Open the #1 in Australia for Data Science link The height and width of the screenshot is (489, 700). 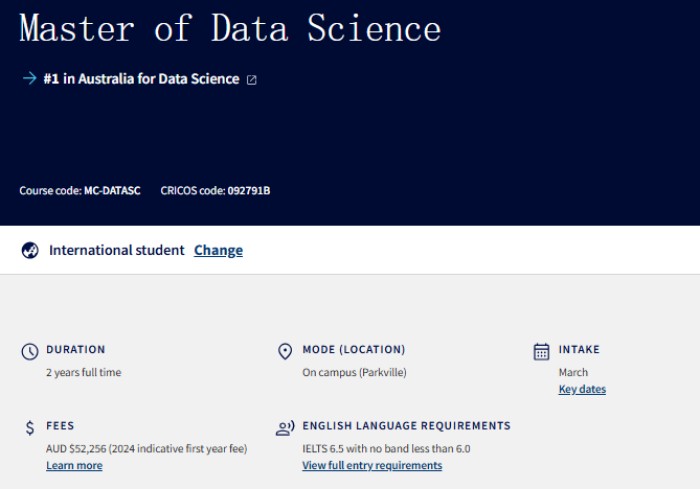coord(141,79)
